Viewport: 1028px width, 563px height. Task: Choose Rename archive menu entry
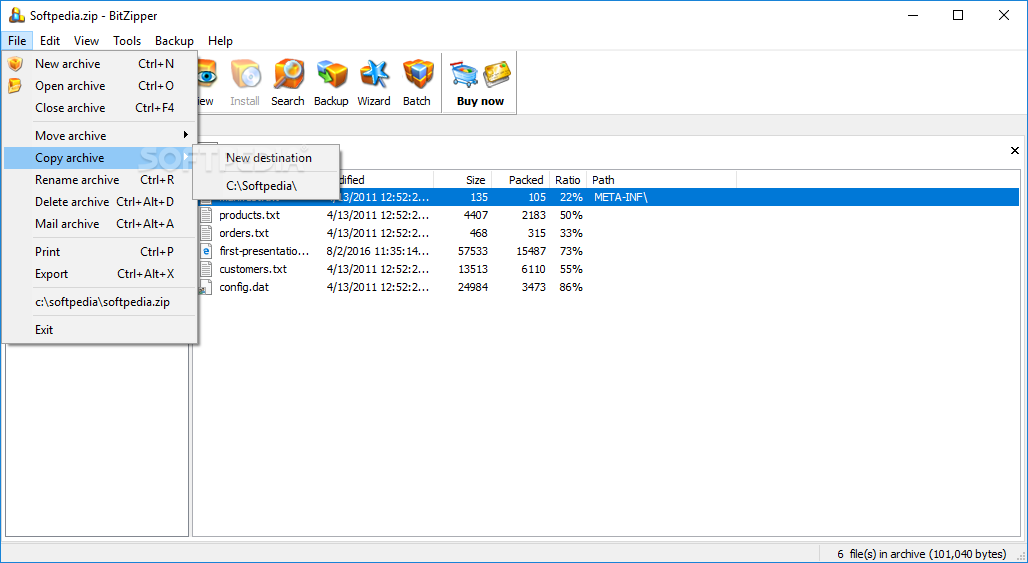[100, 180]
